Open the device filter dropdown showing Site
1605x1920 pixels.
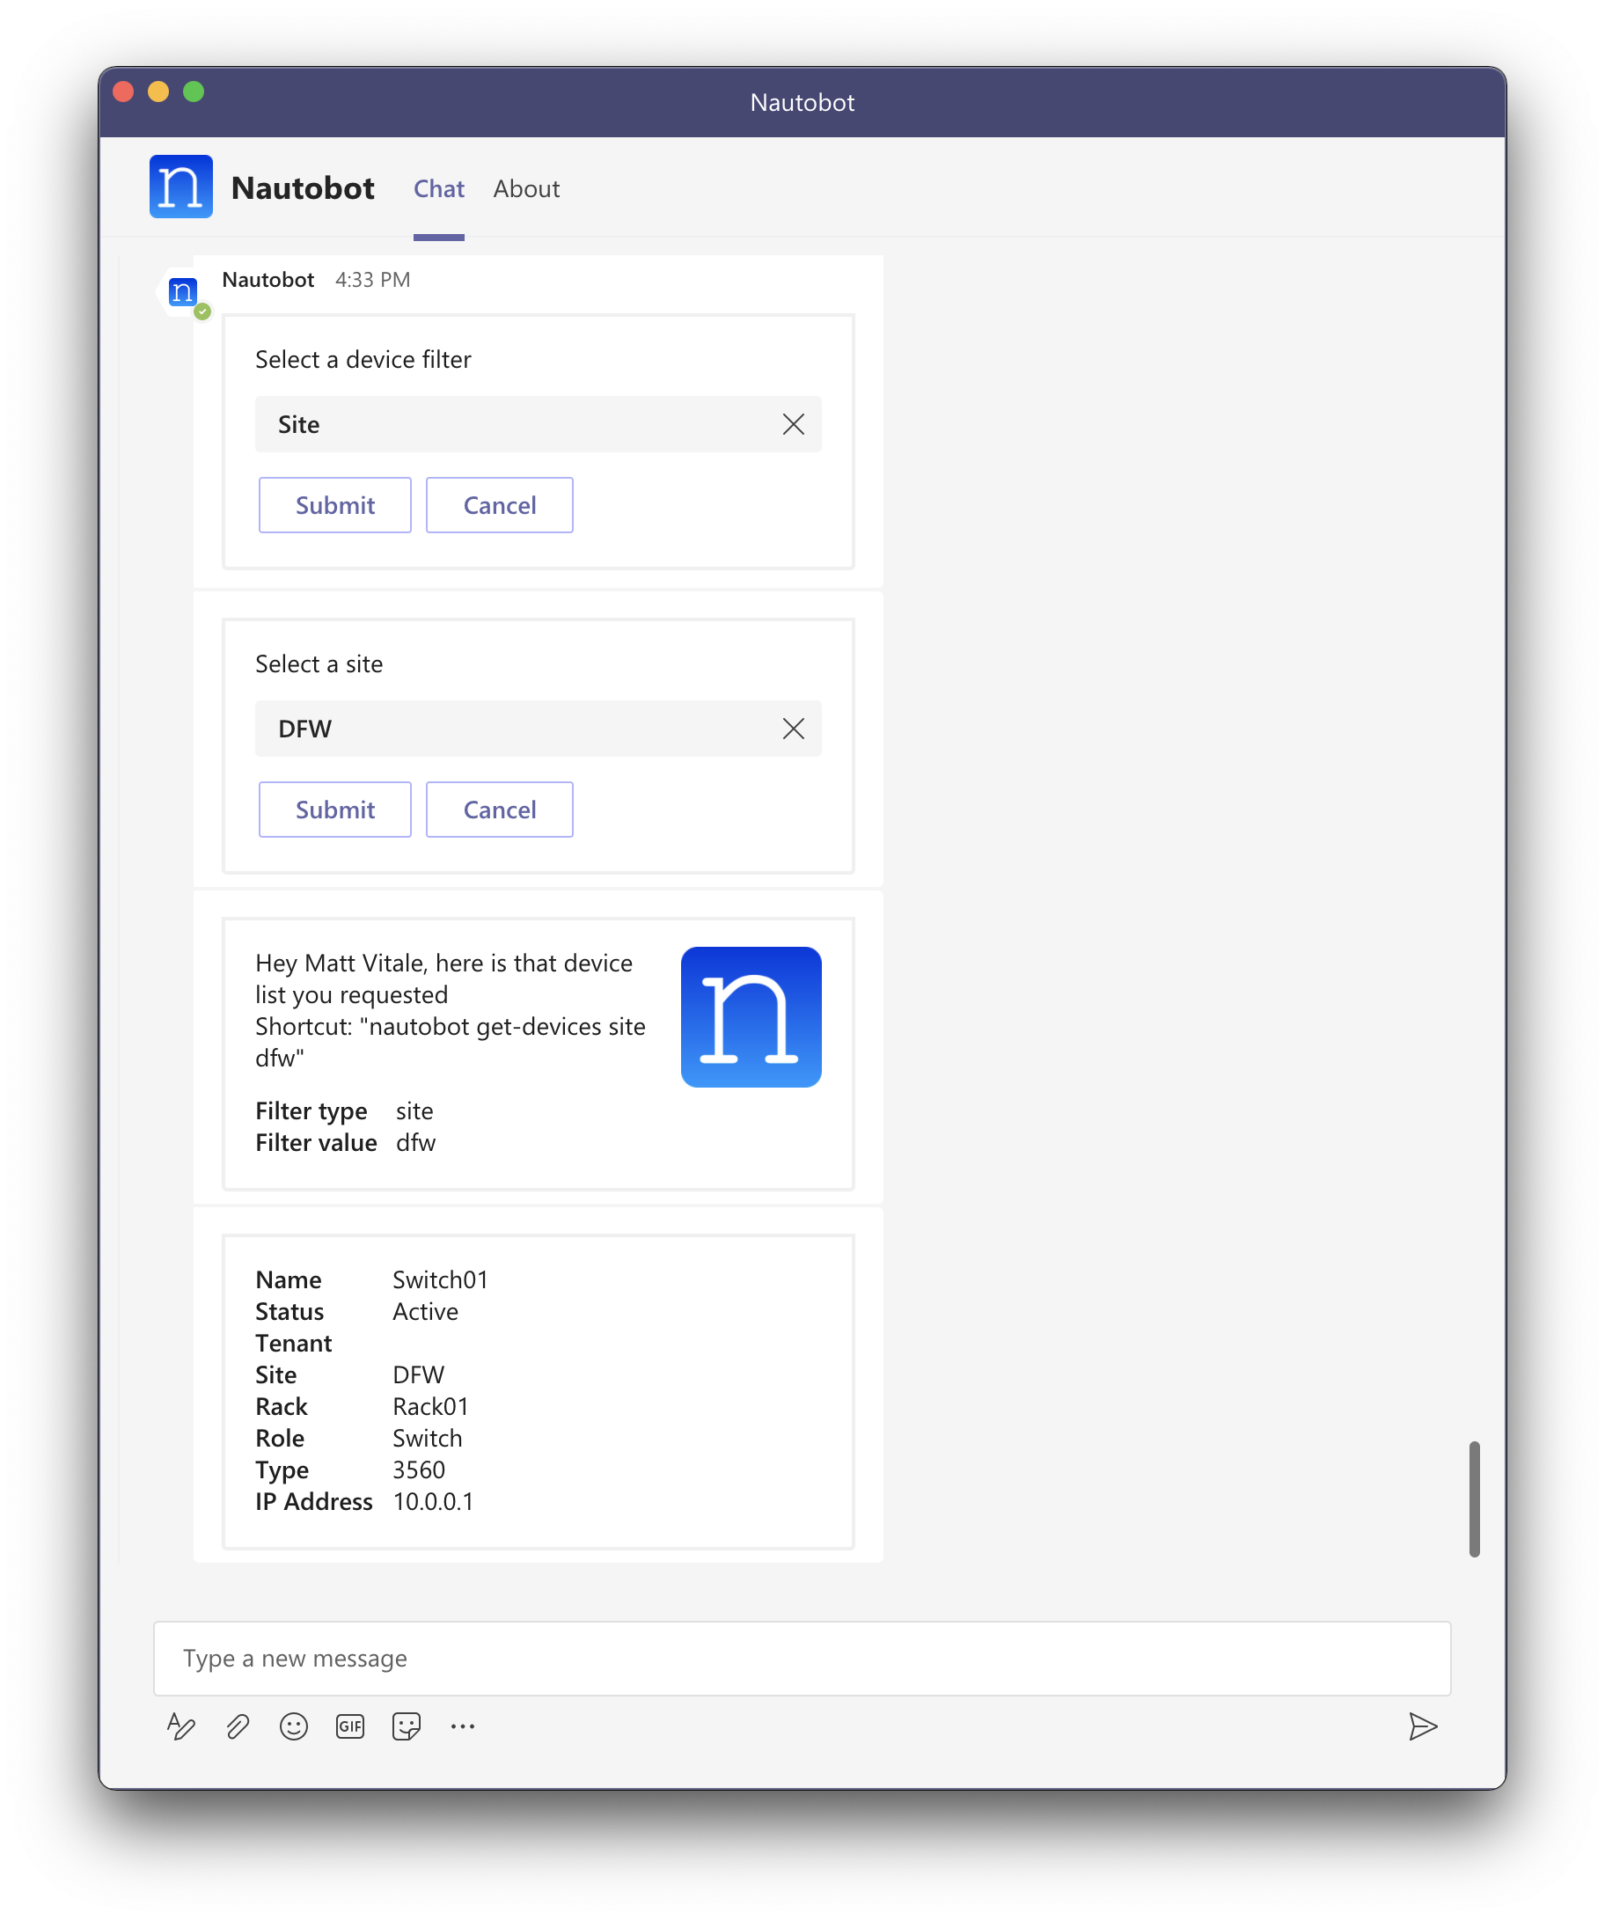point(538,424)
